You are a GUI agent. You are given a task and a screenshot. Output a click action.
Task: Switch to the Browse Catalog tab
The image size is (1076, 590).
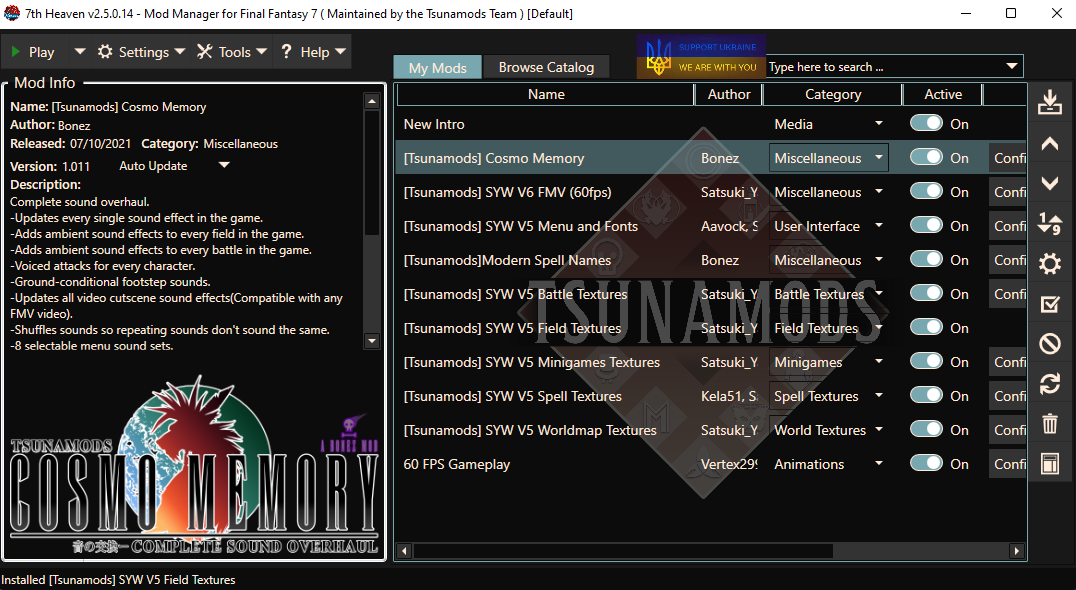546,67
